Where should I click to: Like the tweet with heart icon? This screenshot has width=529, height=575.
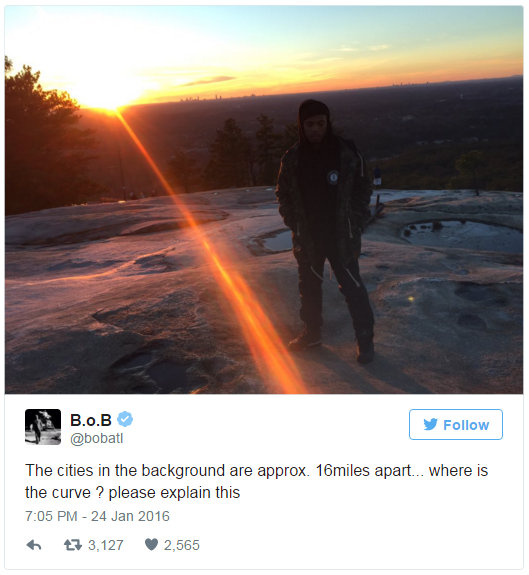pyautogui.click(x=151, y=545)
